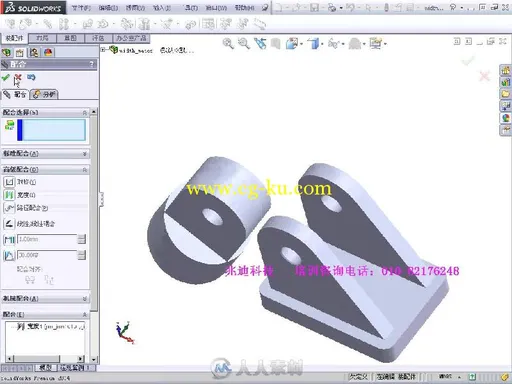Image resolution: width=512 pixels, height=384 pixels.
Task: Click the distance value field 1.00mm
Action: (x=47, y=239)
